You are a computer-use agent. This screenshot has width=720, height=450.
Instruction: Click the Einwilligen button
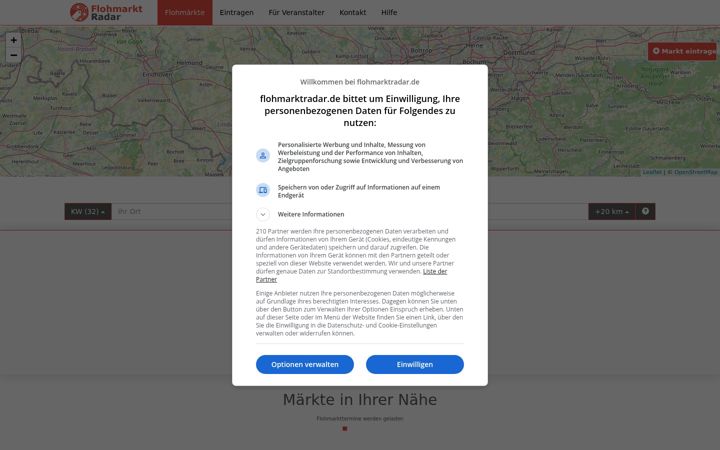415,365
